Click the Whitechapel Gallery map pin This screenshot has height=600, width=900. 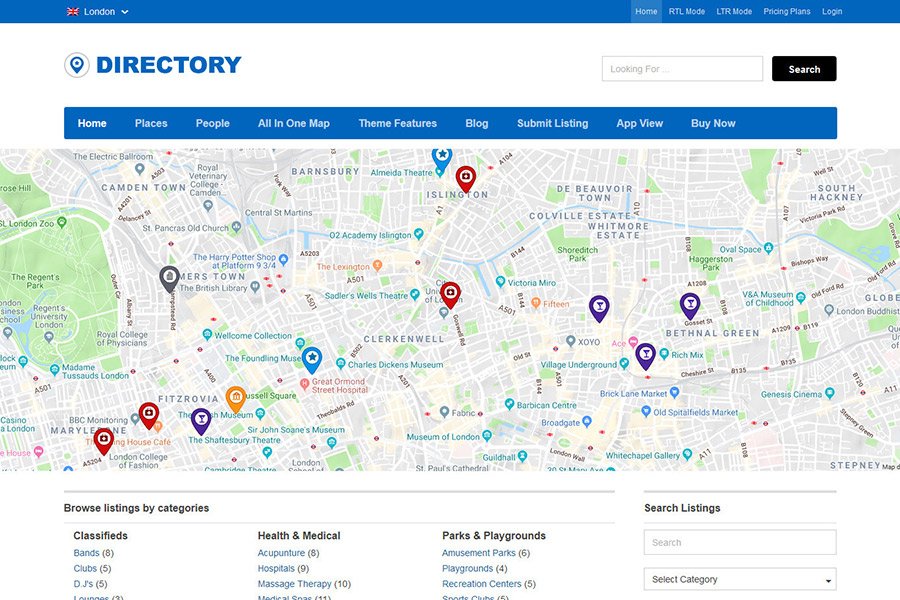pyautogui.click(x=687, y=455)
